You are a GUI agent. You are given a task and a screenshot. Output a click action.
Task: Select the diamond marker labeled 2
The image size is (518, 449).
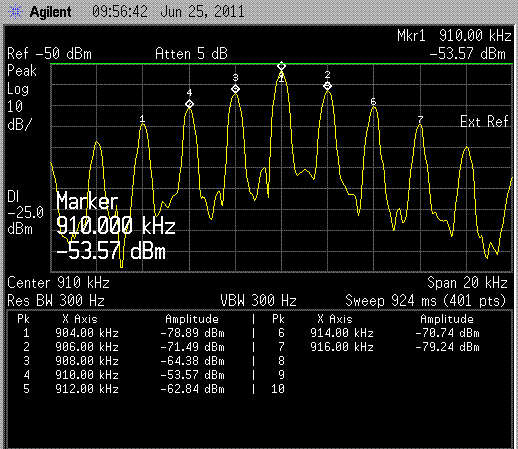click(x=328, y=86)
